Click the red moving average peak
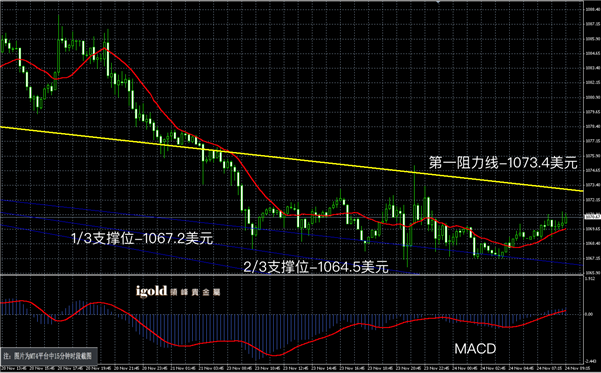Viewport: 601px width, 373px height. [x=104, y=49]
